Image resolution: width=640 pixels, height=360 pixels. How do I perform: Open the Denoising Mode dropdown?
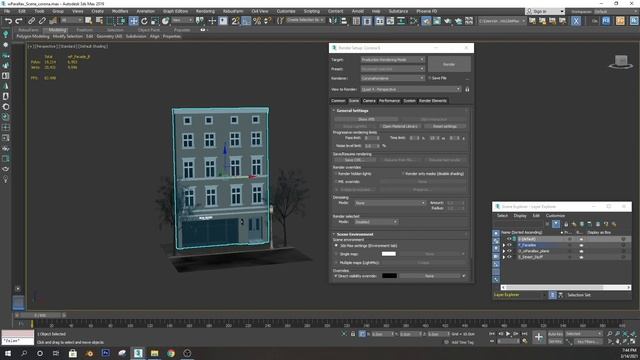click(x=389, y=203)
